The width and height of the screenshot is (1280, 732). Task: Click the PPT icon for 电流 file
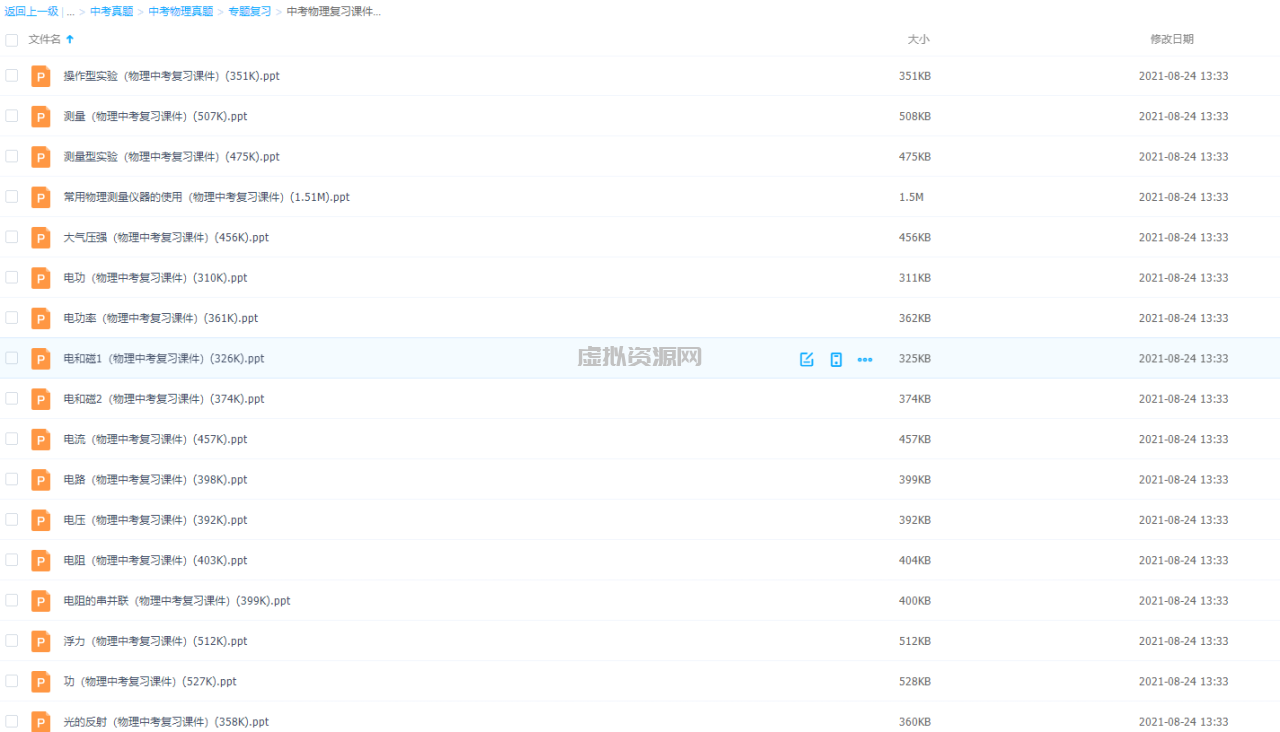[41, 439]
